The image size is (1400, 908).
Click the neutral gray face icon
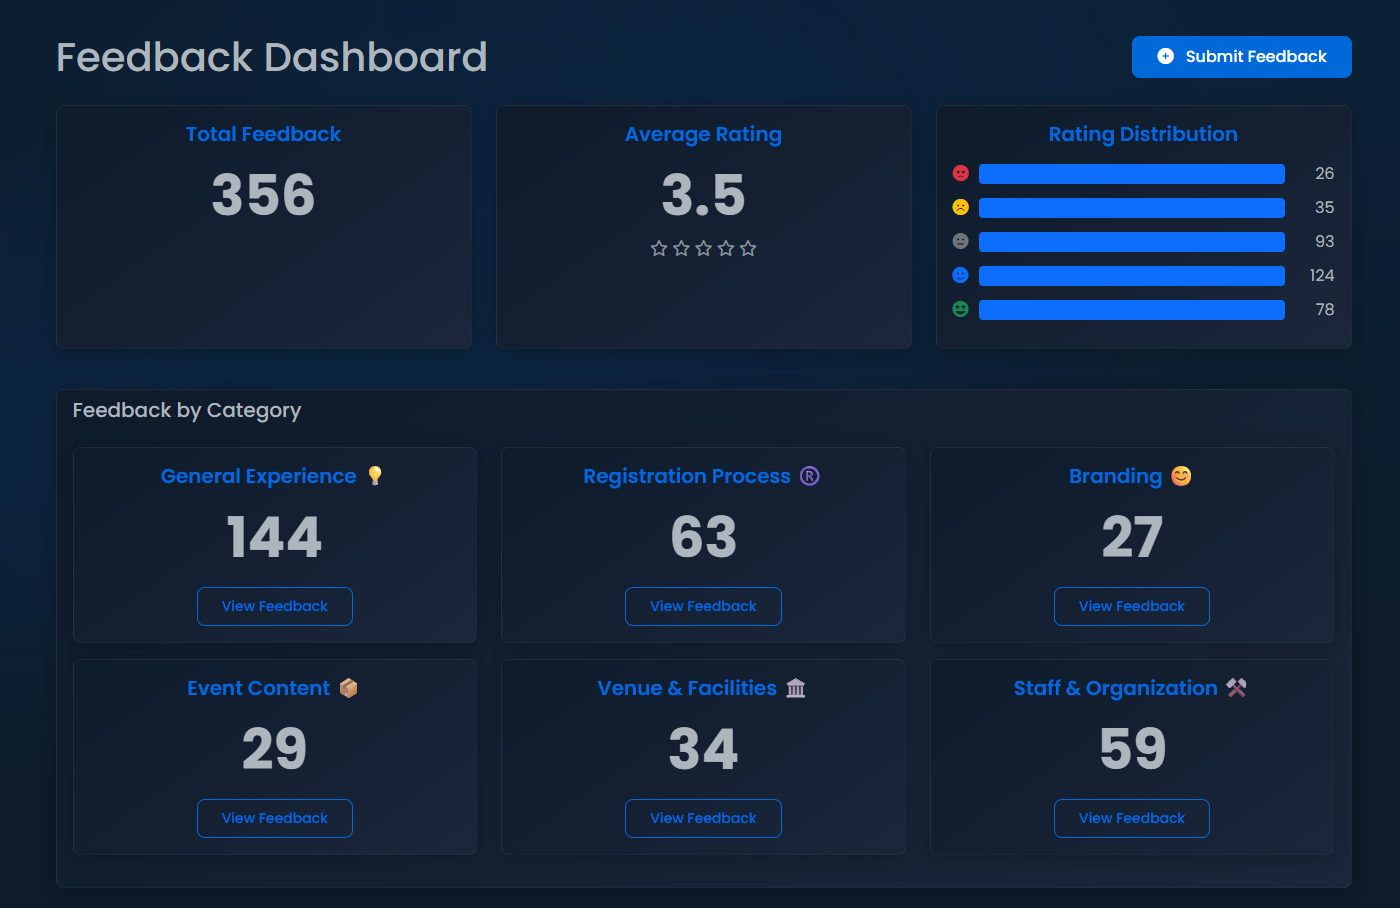(960, 242)
